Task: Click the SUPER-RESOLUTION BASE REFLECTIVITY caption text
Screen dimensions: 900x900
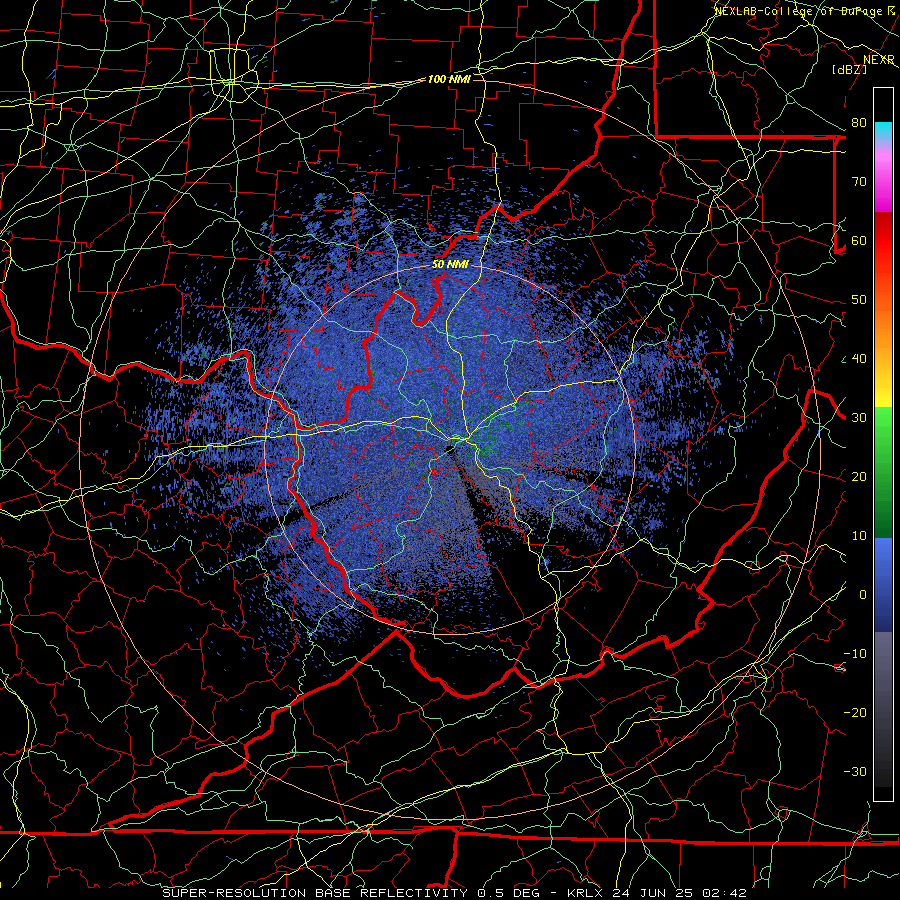Action: [315, 893]
